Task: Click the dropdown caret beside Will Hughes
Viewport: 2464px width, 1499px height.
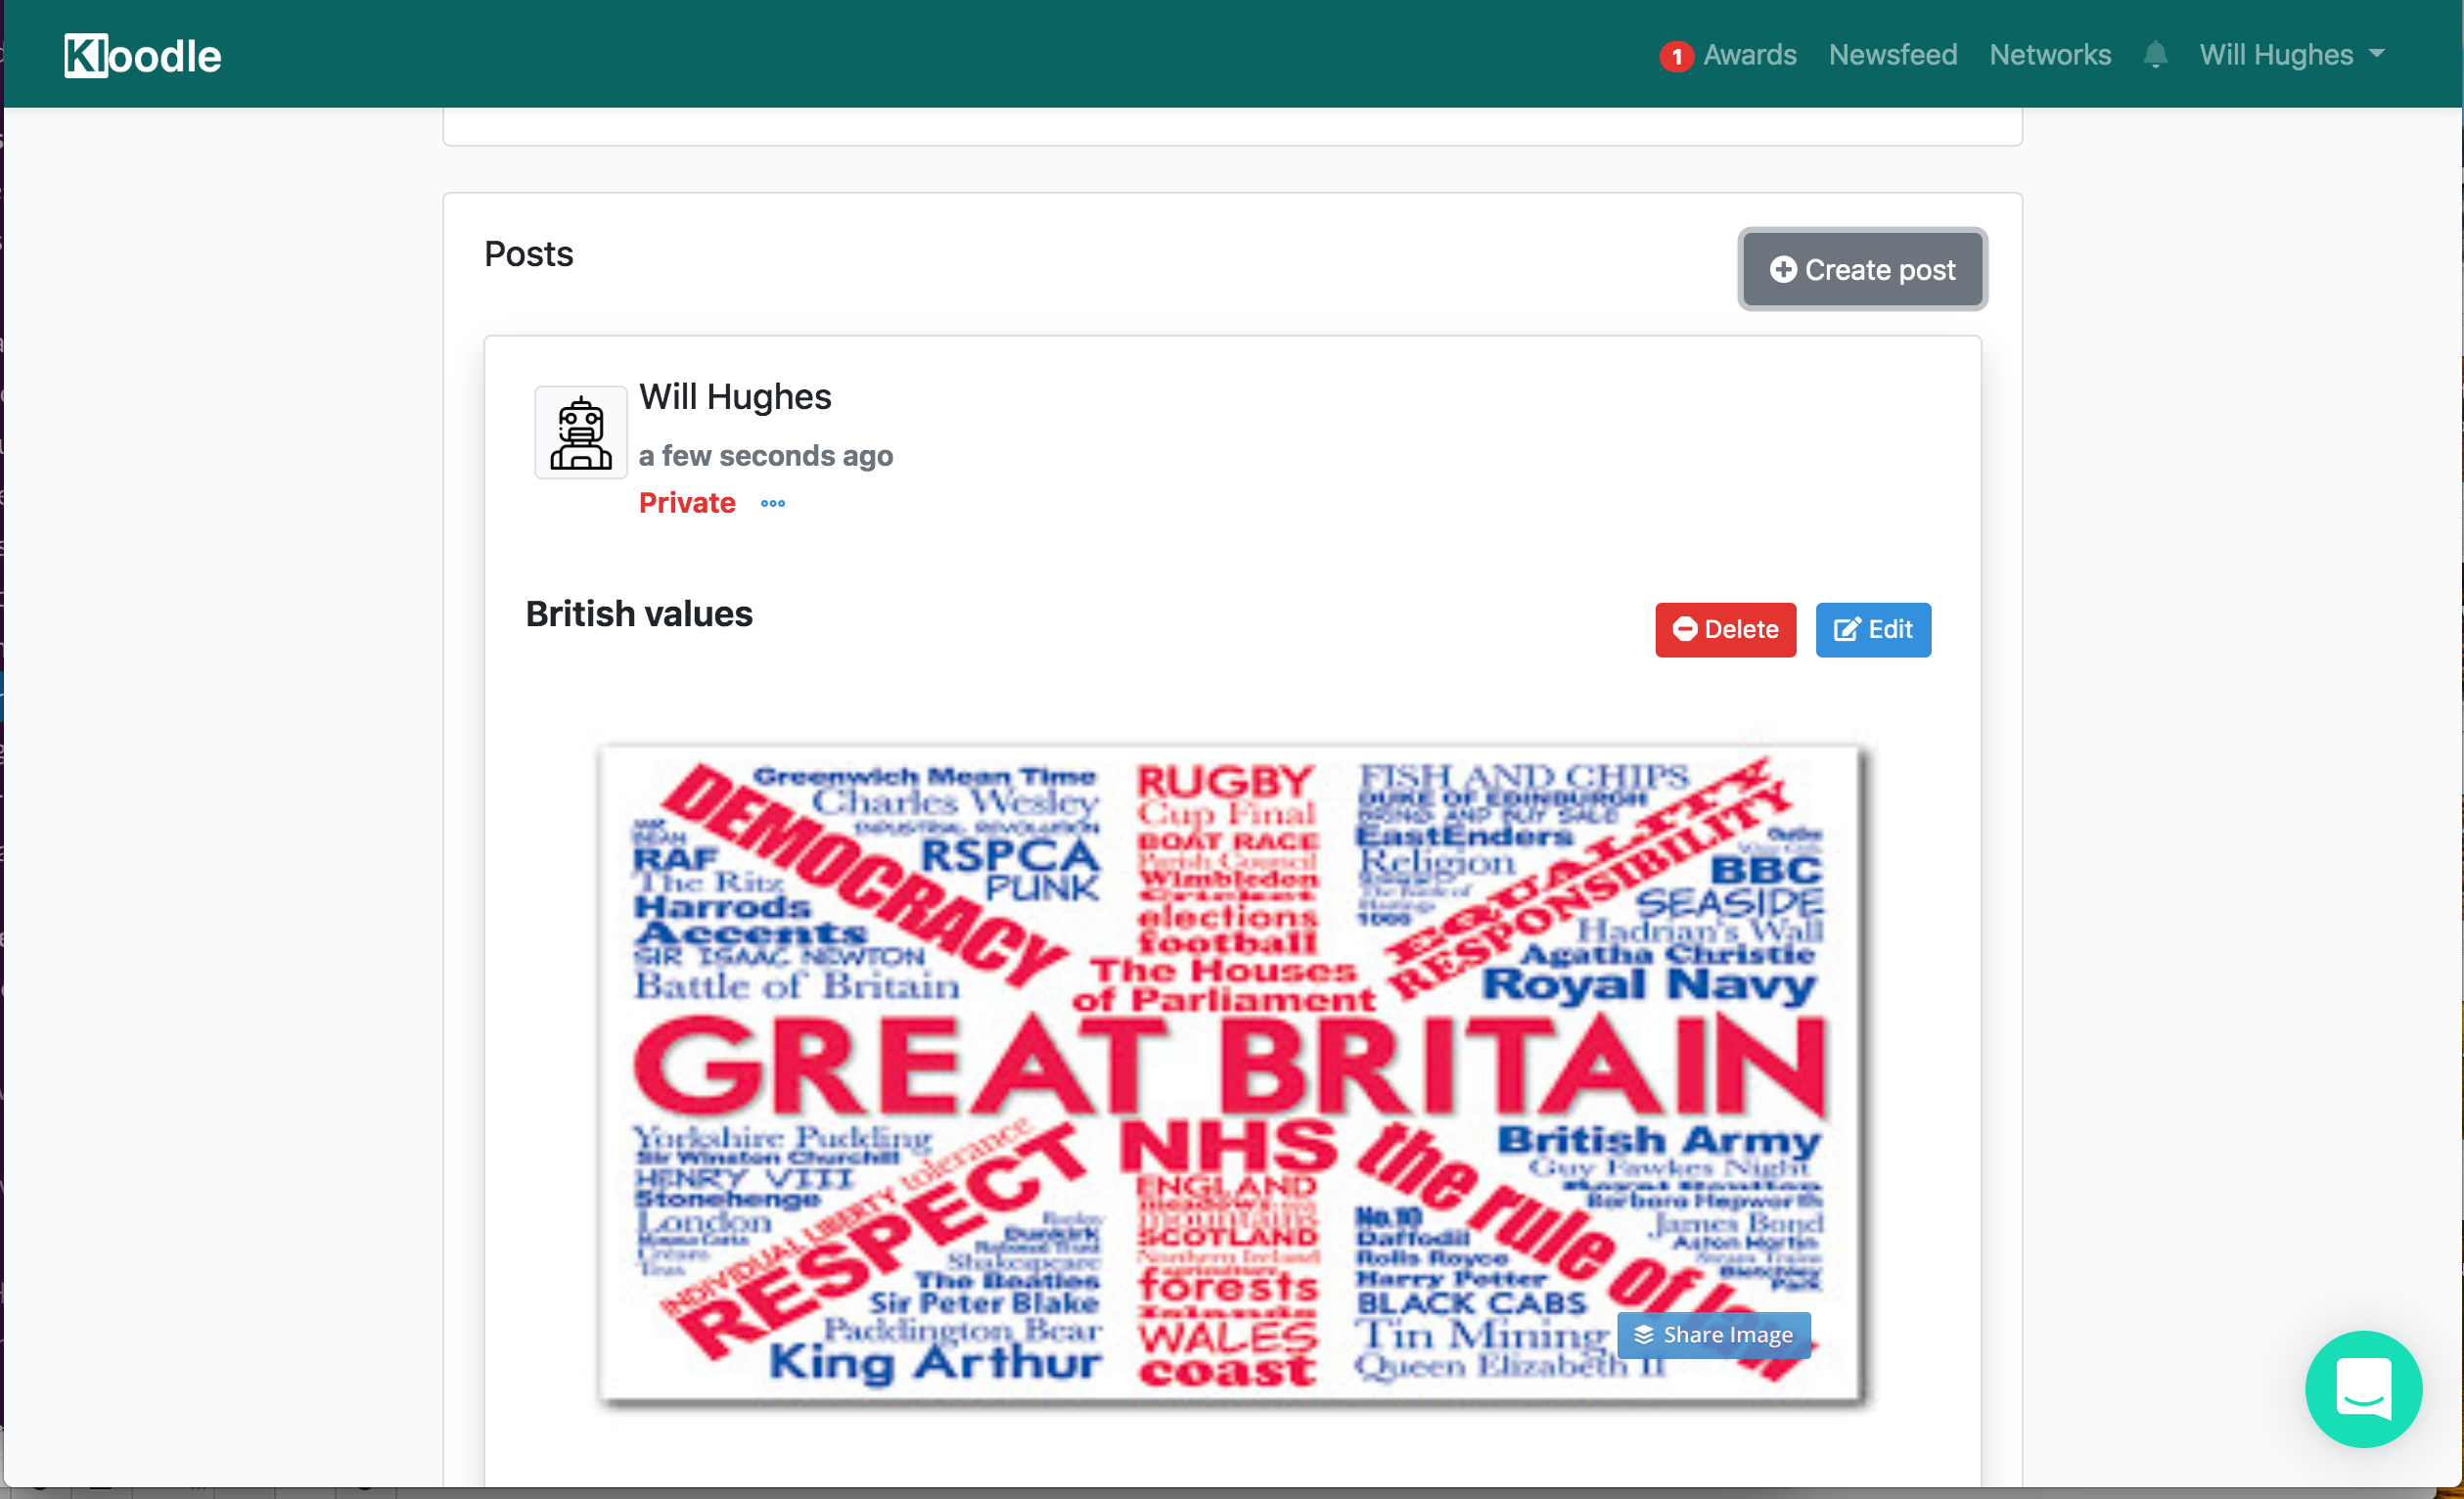Action: [x=2377, y=54]
